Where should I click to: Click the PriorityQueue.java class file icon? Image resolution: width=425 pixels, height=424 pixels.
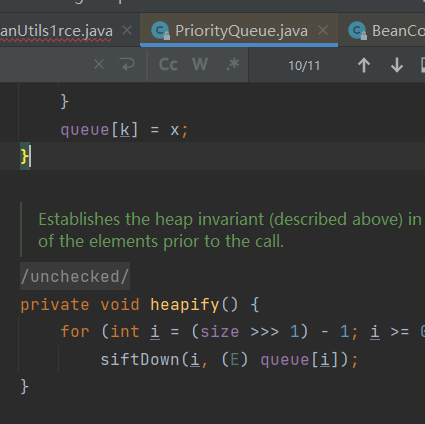160,31
